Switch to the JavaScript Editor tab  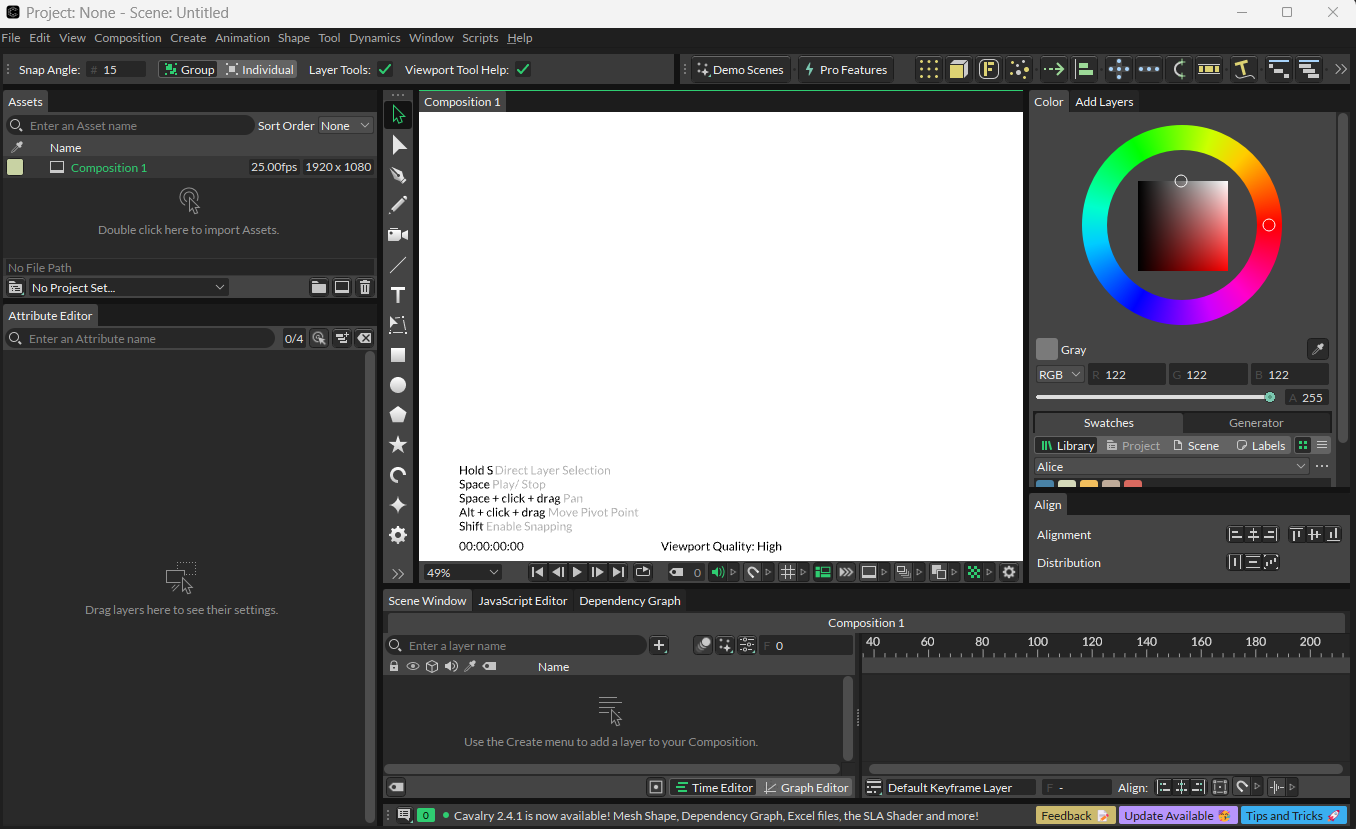pyautogui.click(x=522, y=600)
